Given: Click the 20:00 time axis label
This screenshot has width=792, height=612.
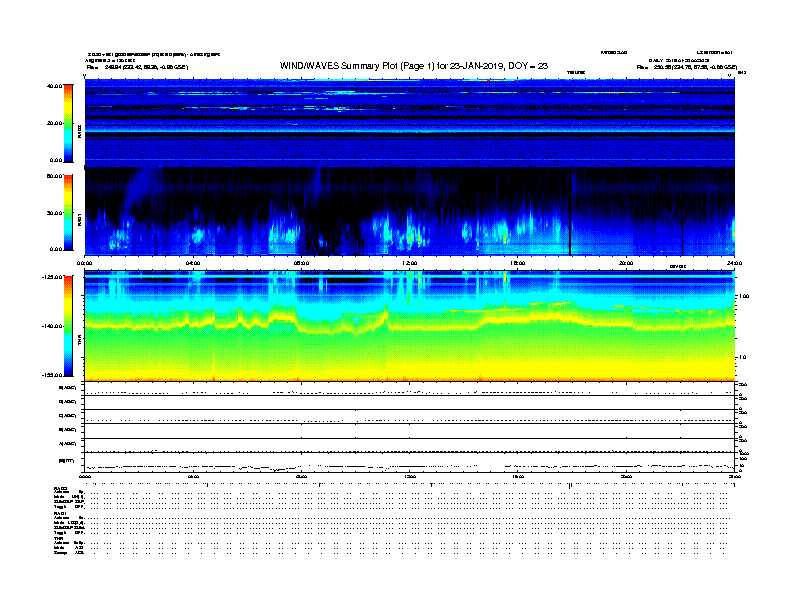Looking at the screenshot, I should pyautogui.click(x=626, y=263).
